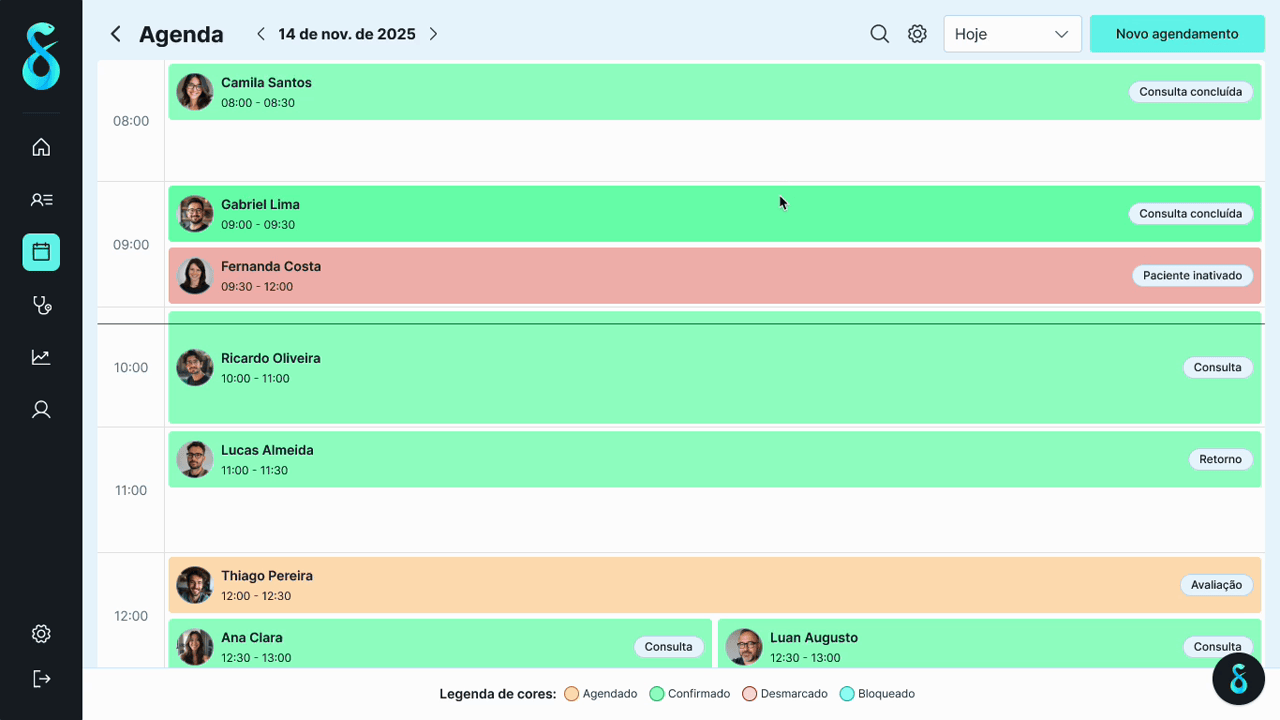Click the 'Novo agendamento' button
This screenshot has height=720, width=1280.
coord(1177,33)
